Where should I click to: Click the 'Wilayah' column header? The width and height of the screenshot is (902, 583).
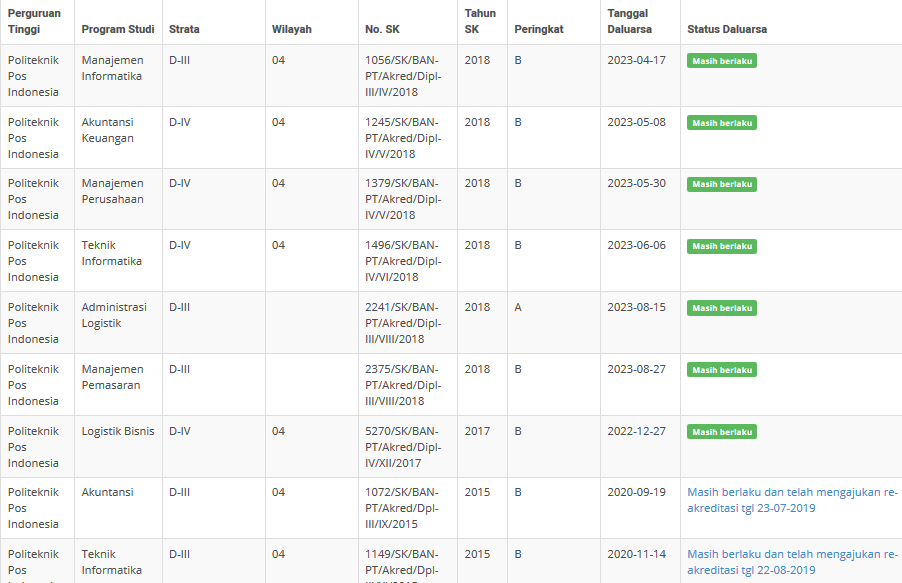tap(291, 29)
